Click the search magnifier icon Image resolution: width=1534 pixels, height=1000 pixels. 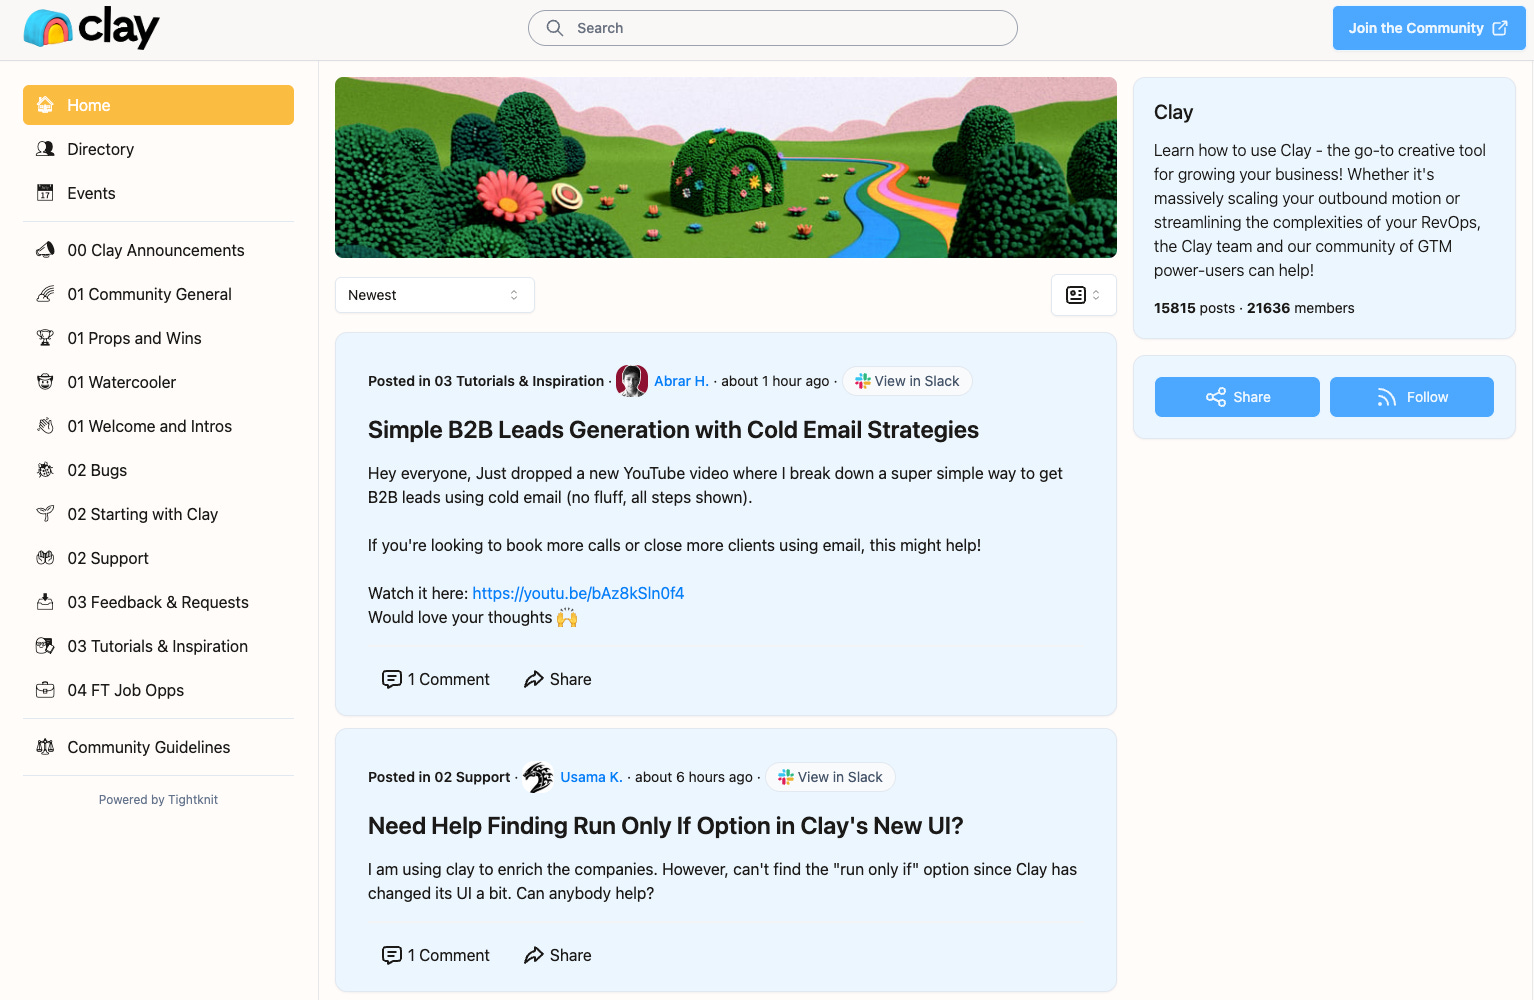[x=555, y=28]
